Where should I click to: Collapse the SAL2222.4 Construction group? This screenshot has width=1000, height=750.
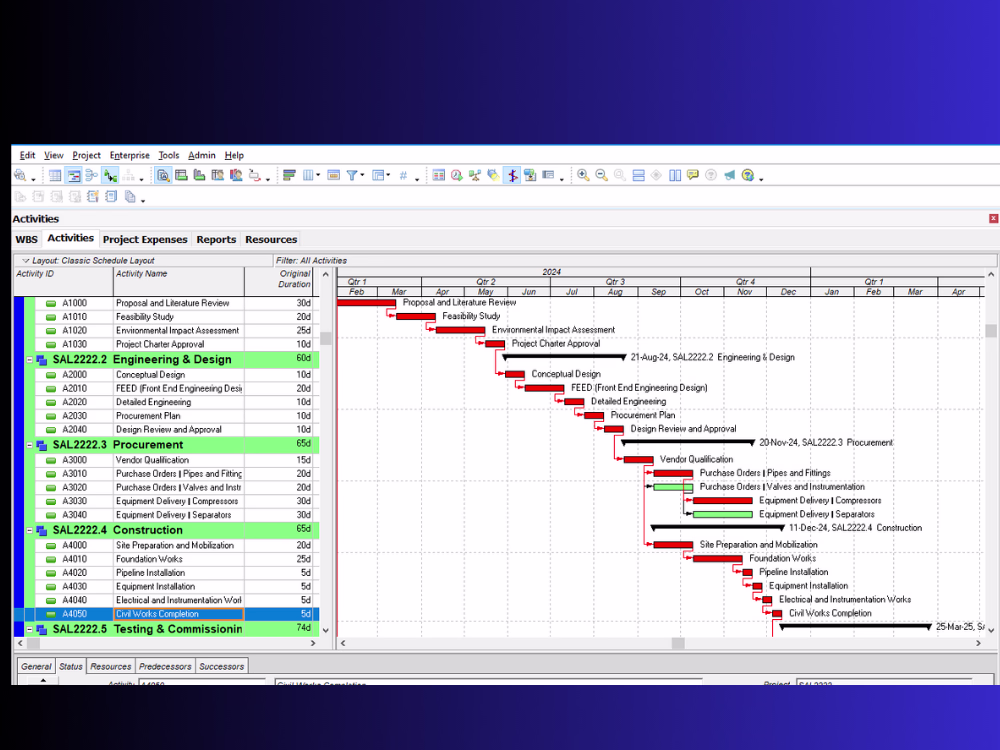29,530
